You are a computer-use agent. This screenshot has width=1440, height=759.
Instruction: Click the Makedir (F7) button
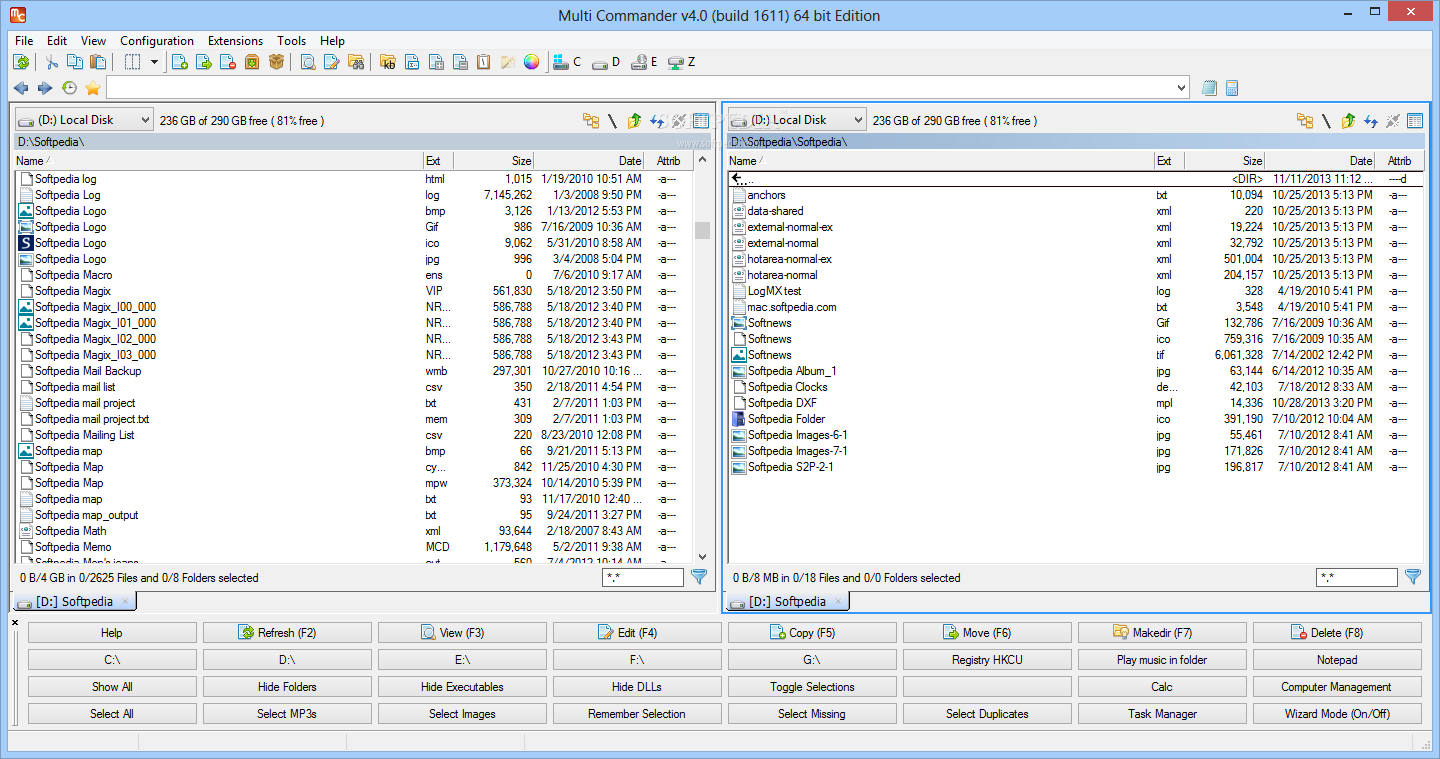[1162, 632]
